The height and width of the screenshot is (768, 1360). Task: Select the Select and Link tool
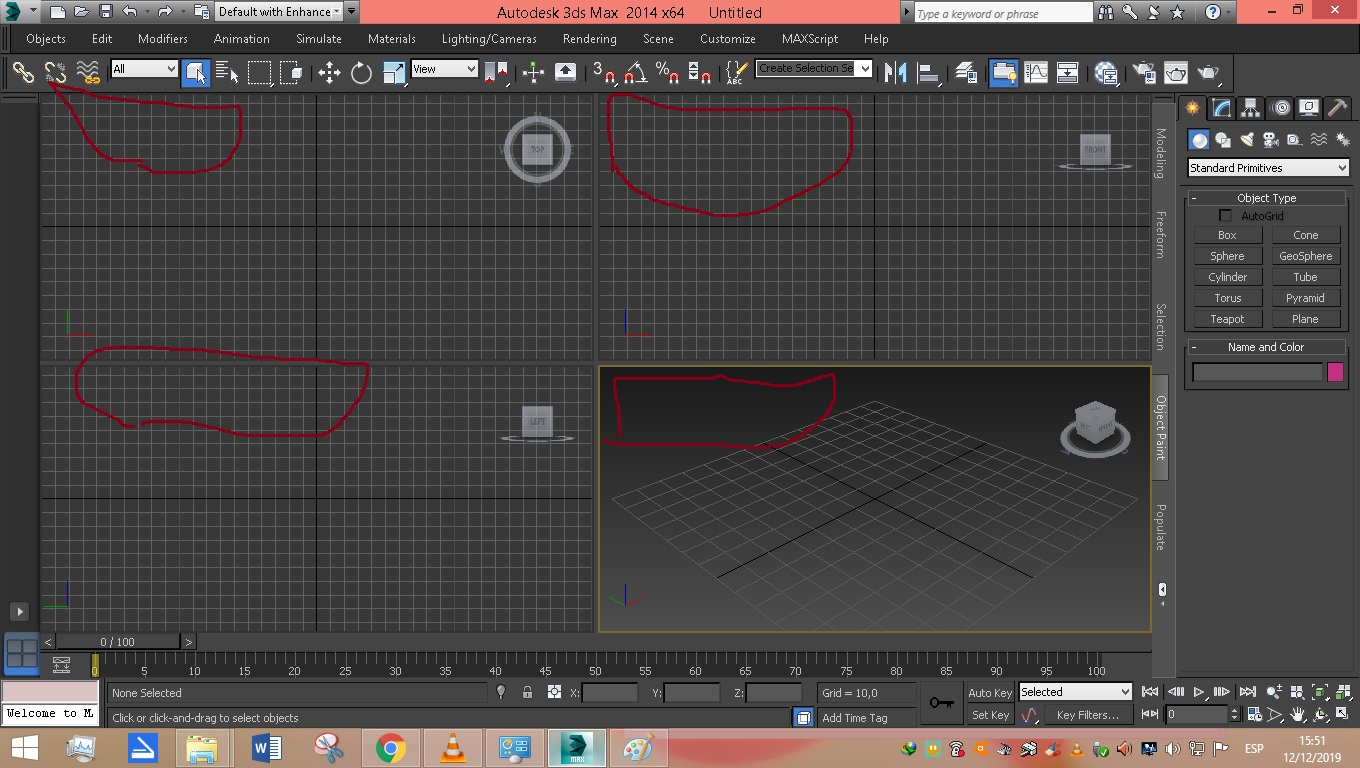[23, 72]
